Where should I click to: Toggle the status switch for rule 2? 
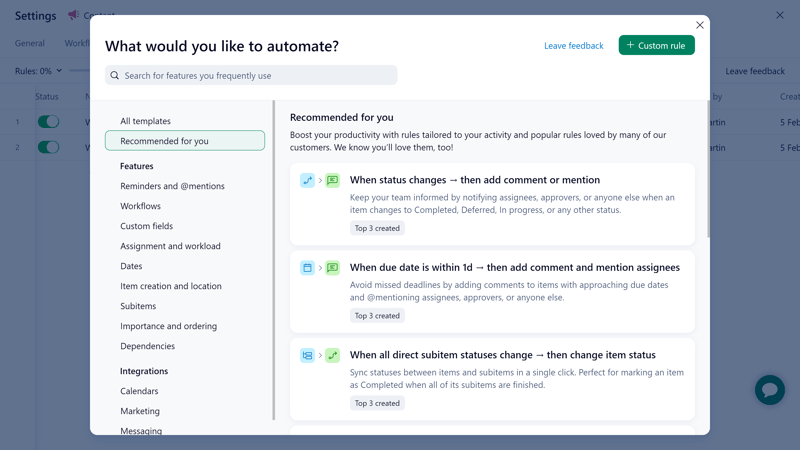point(48,147)
